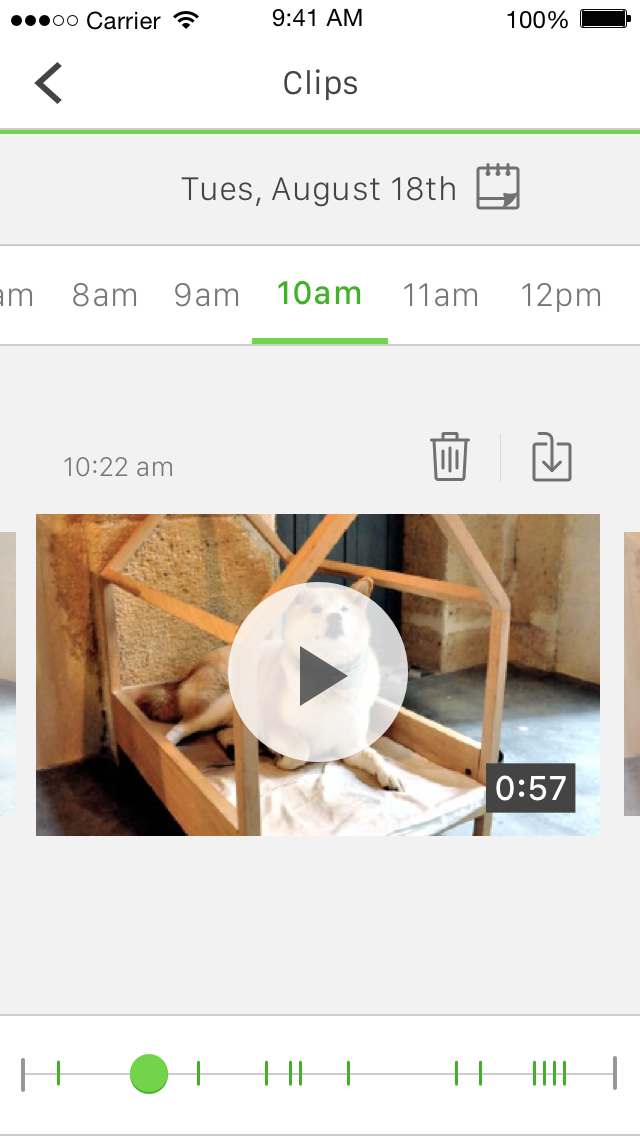Tap the Tues, August 18th date
640x1136 pixels.
tap(319, 189)
